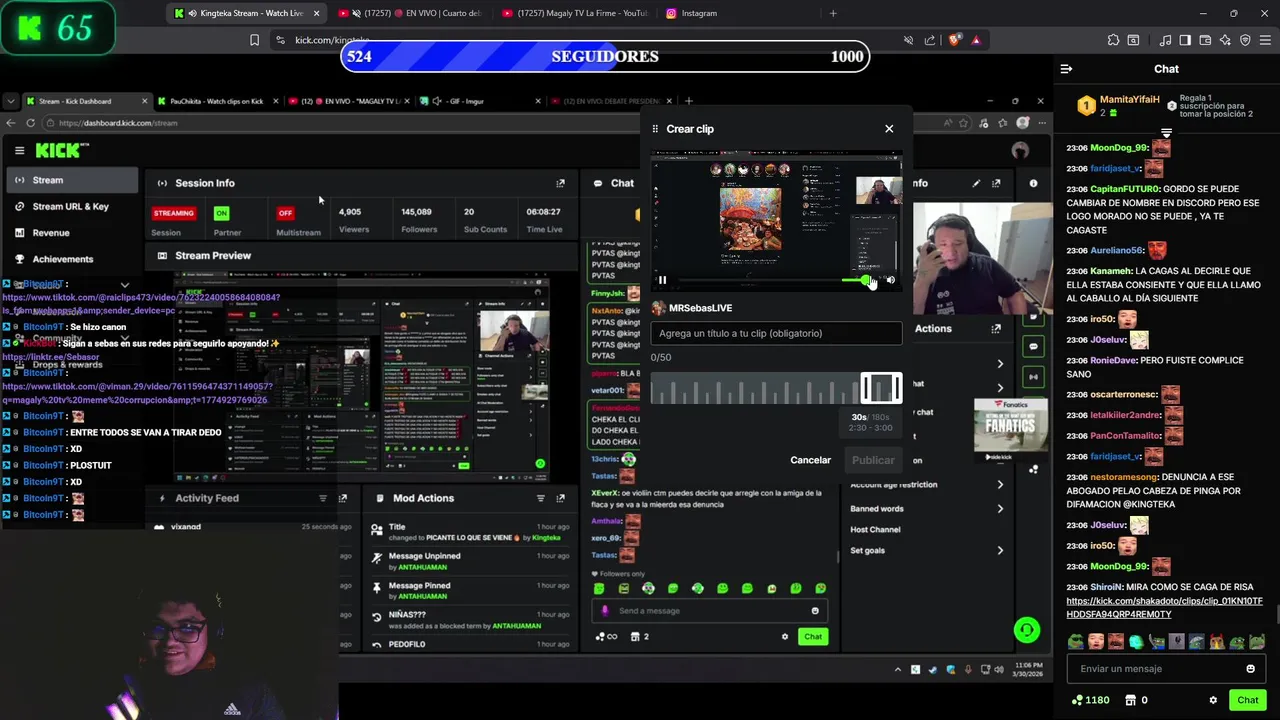The width and height of the screenshot is (1280, 720).
Task: Click the clip preview progress bar
Action: (760, 280)
